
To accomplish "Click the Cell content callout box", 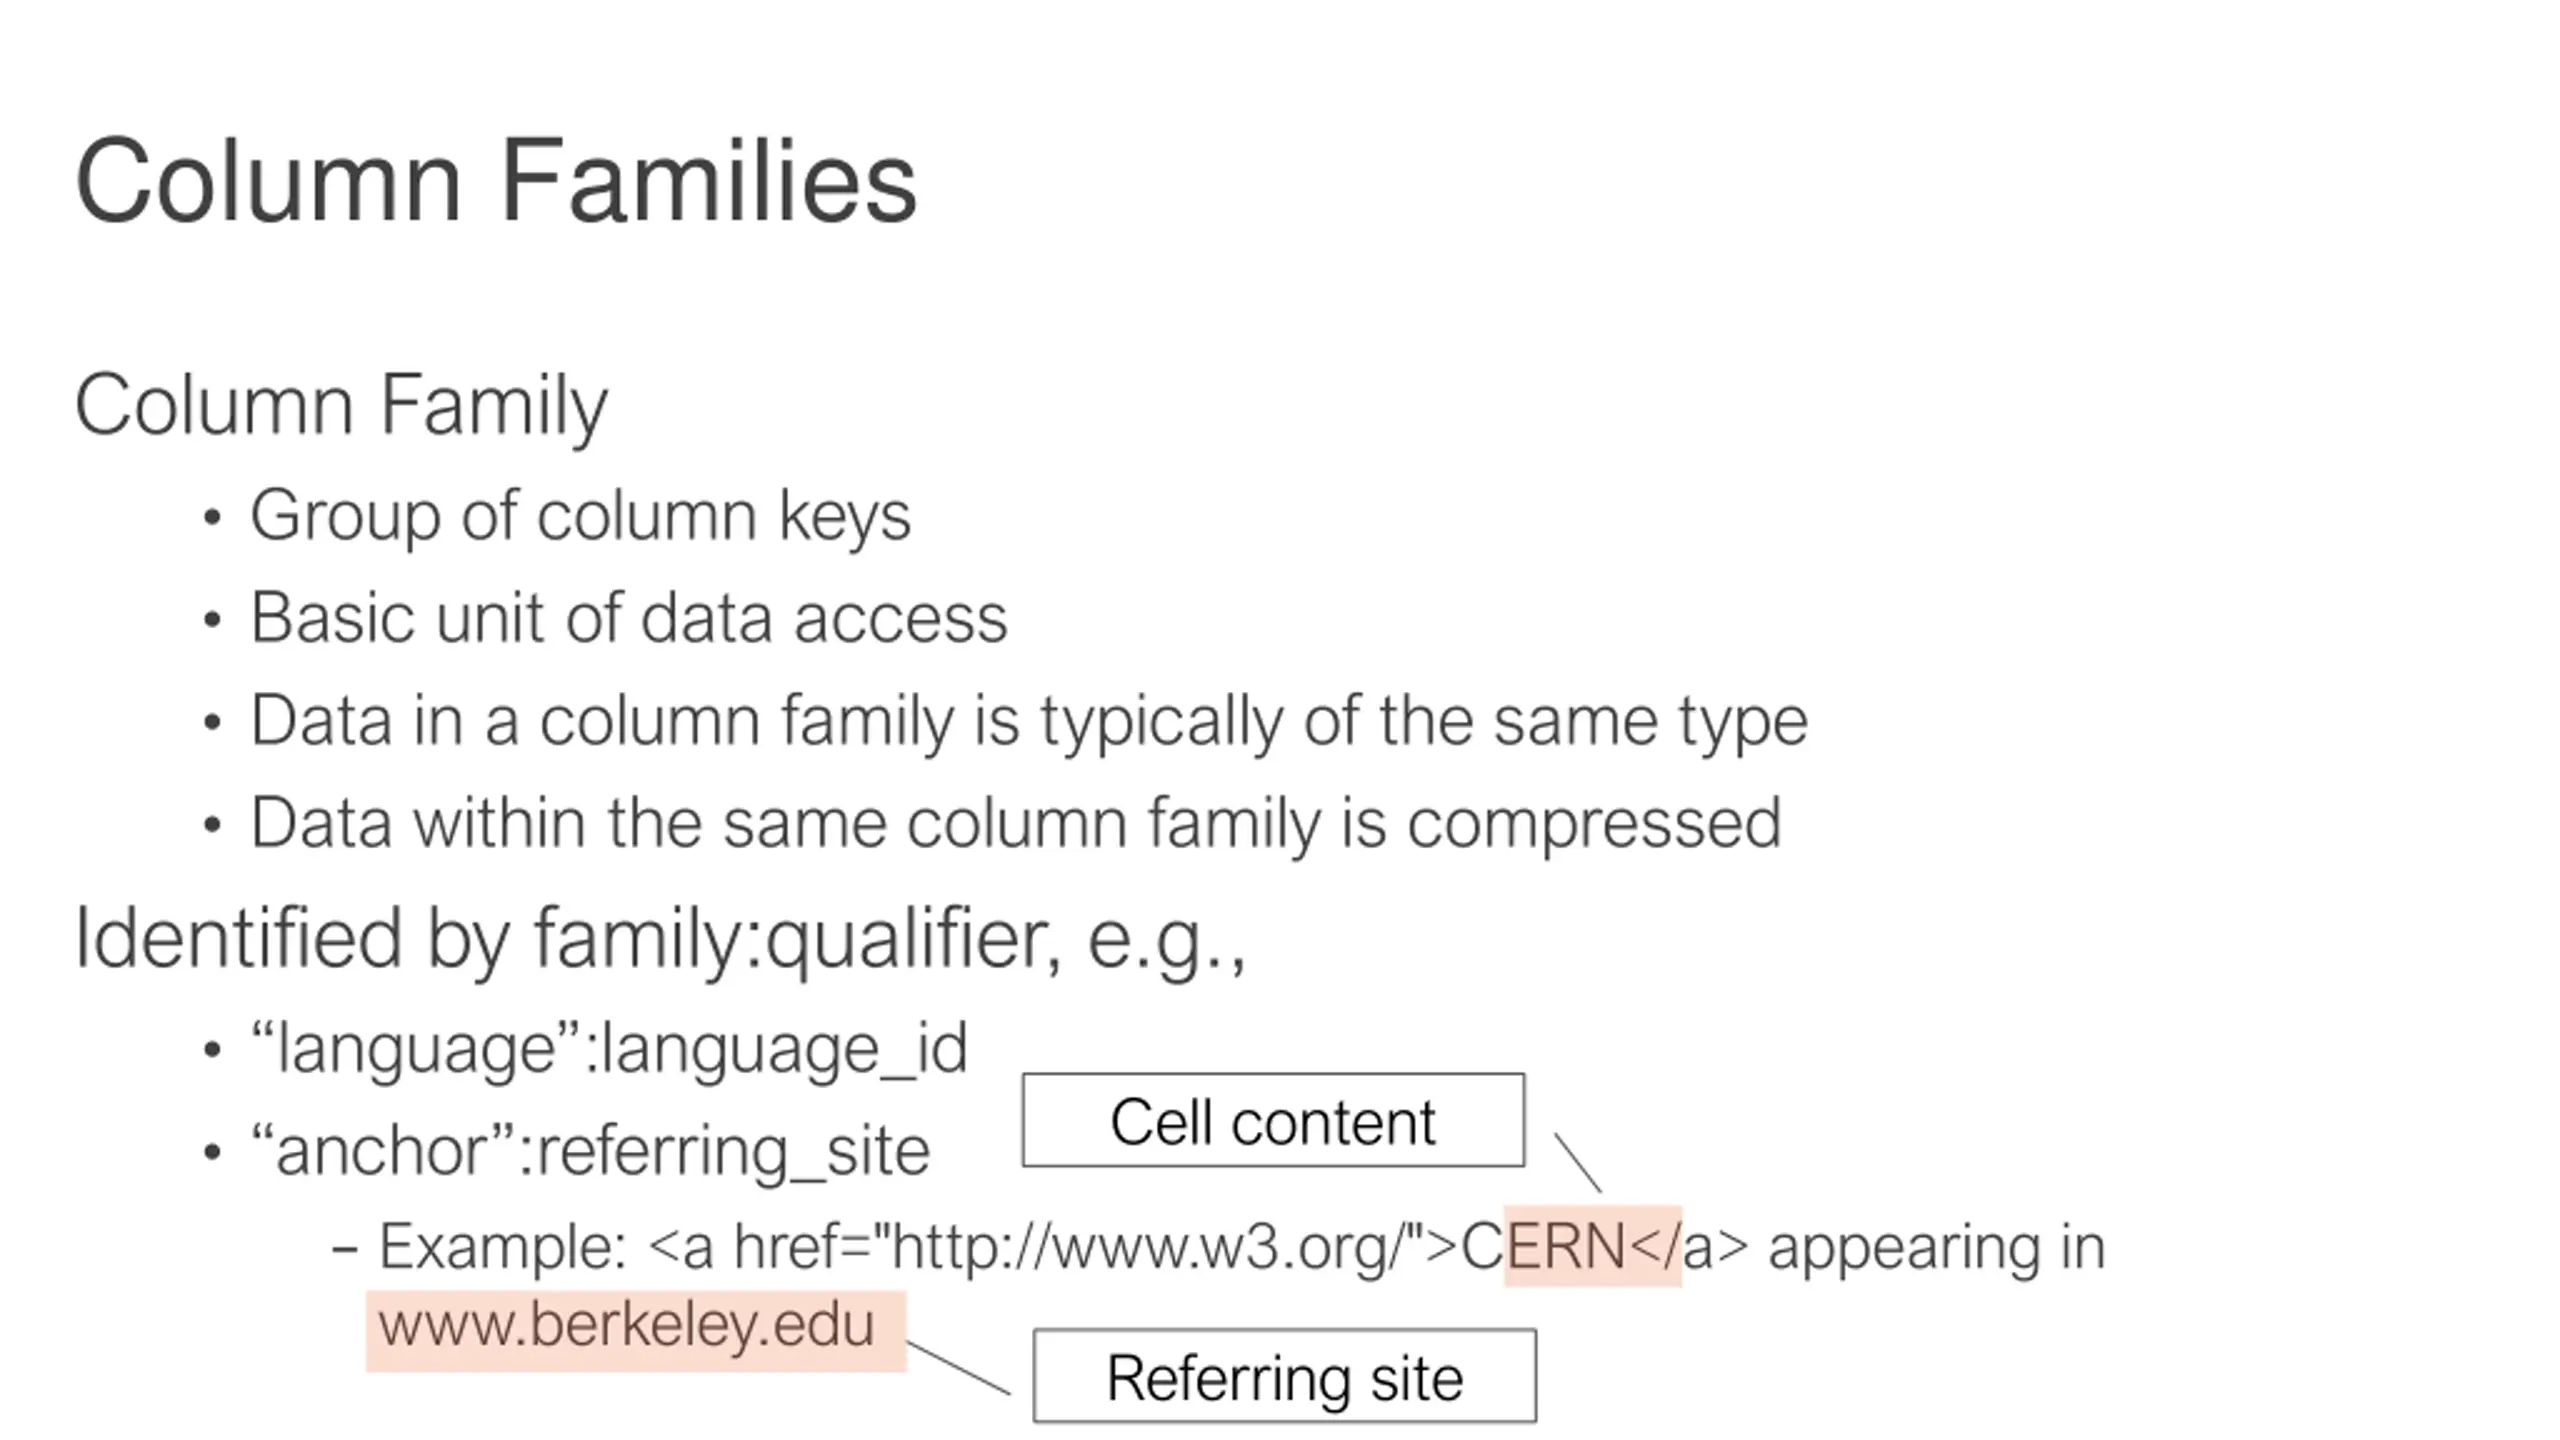I will pyautogui.click(x=1273, y=1120).
